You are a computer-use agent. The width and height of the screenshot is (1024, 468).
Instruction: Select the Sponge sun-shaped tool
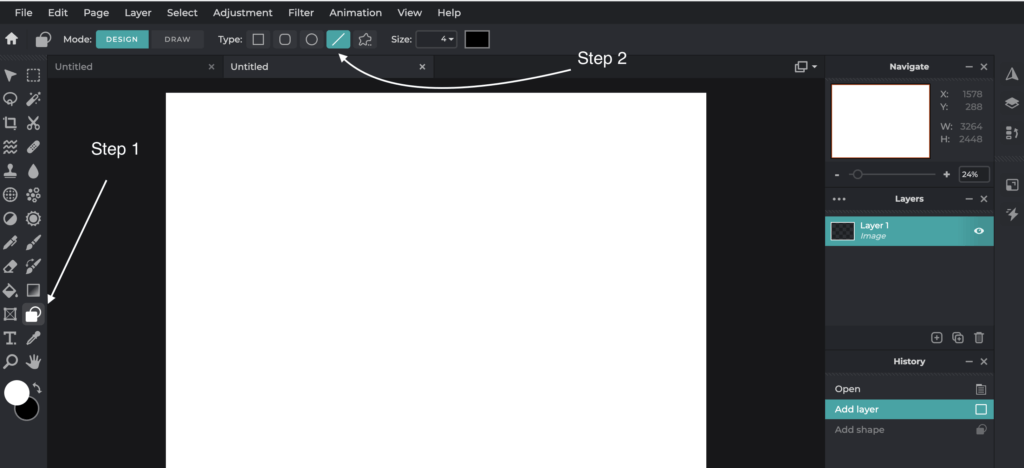click(x=33, y=219)
